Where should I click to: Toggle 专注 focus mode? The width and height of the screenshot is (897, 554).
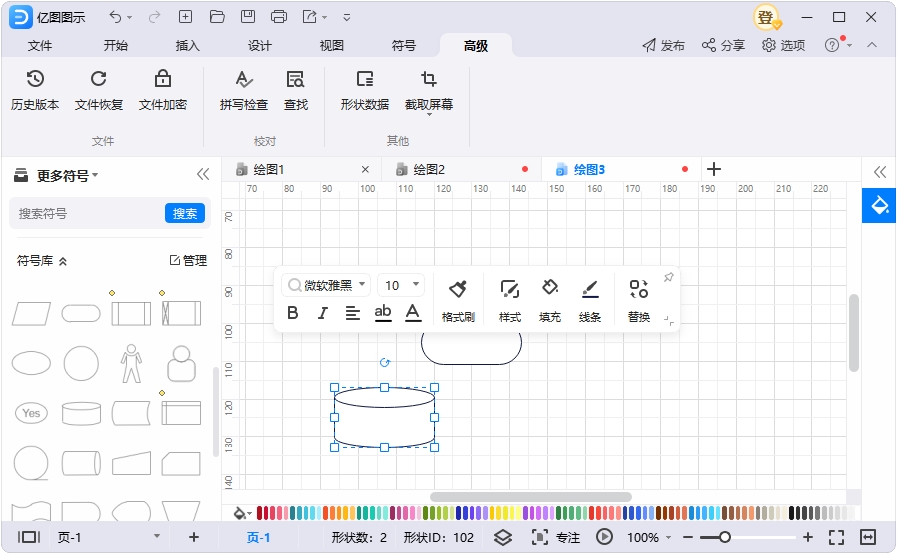(555, 537)
